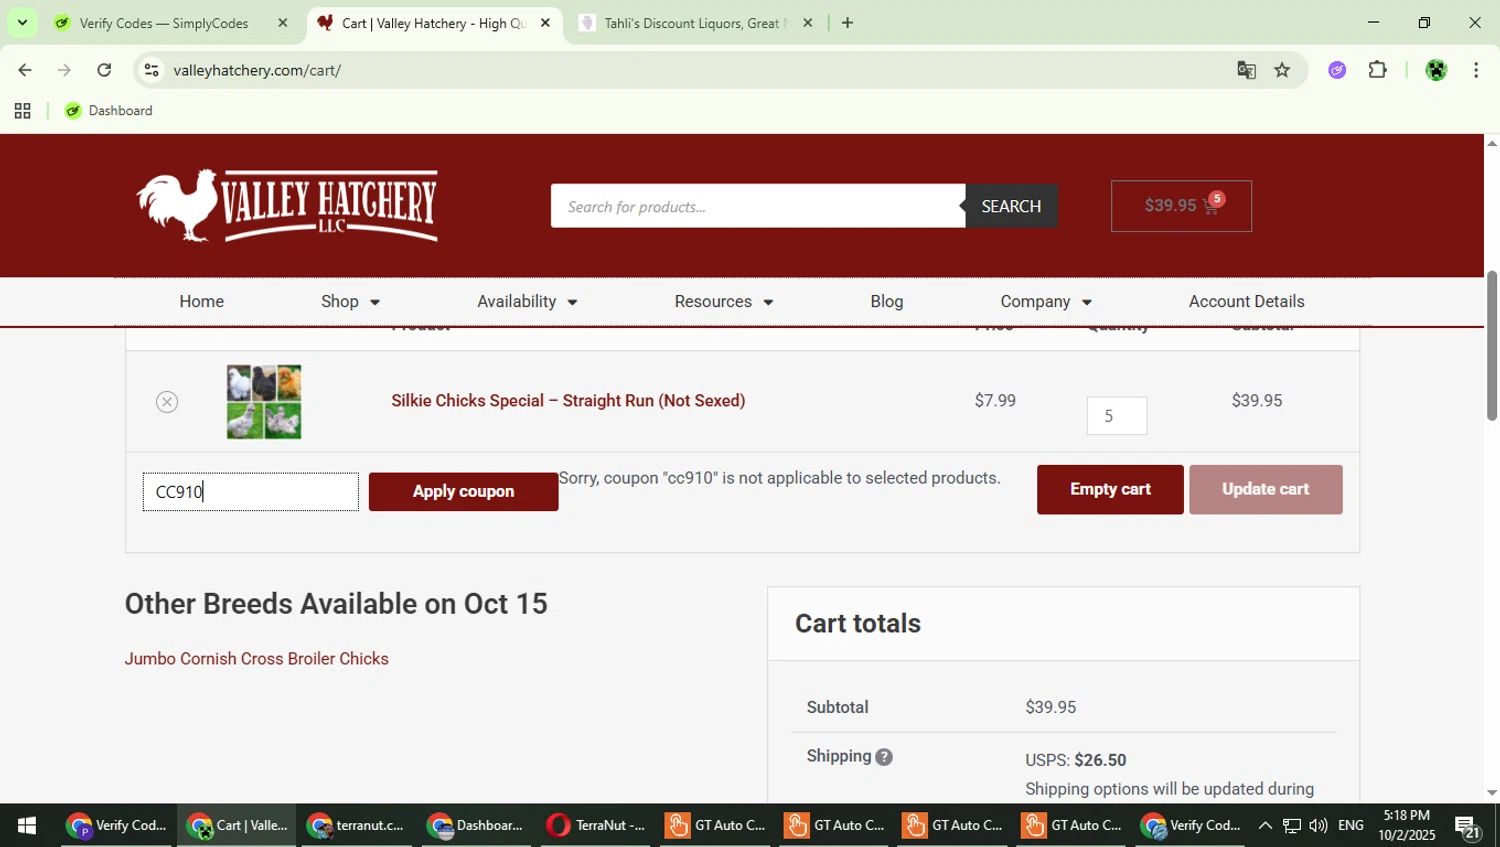
Task: Open the volume icon in system tray
Action: [1318, 825]
